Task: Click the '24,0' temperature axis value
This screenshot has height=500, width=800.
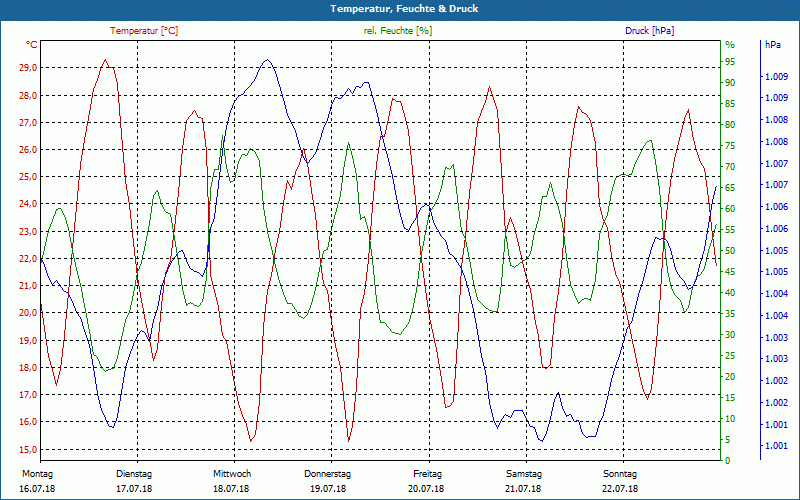Action: 28,204
